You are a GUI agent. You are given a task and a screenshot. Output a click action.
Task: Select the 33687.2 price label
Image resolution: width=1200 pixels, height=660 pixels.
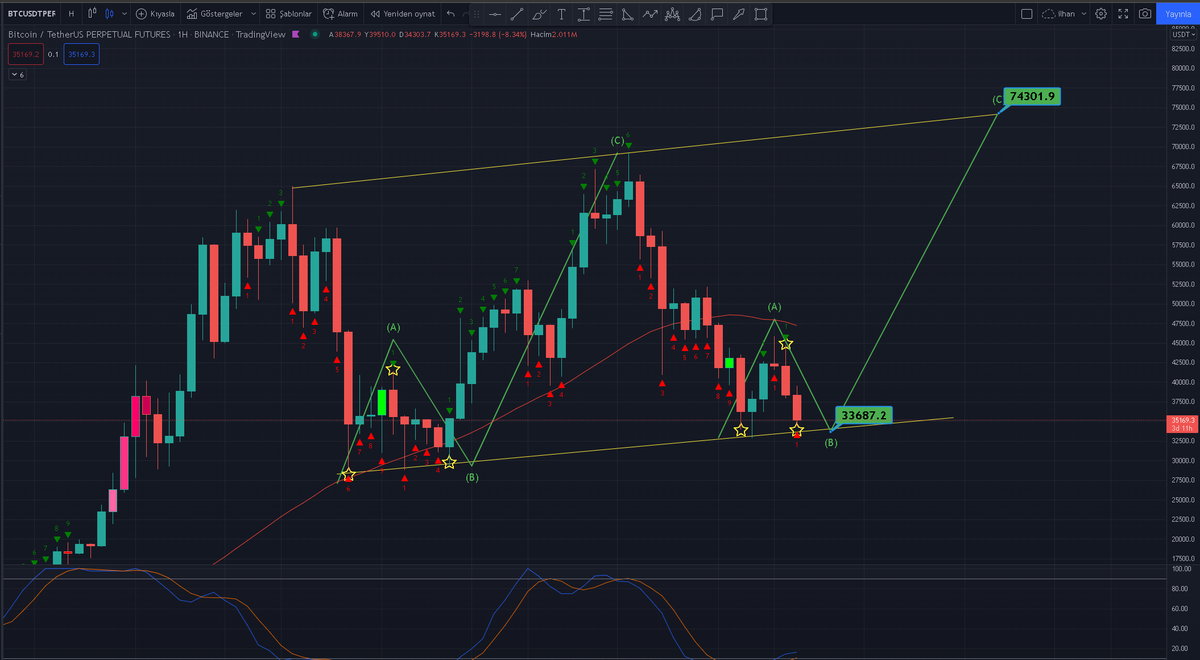point(865,415)
